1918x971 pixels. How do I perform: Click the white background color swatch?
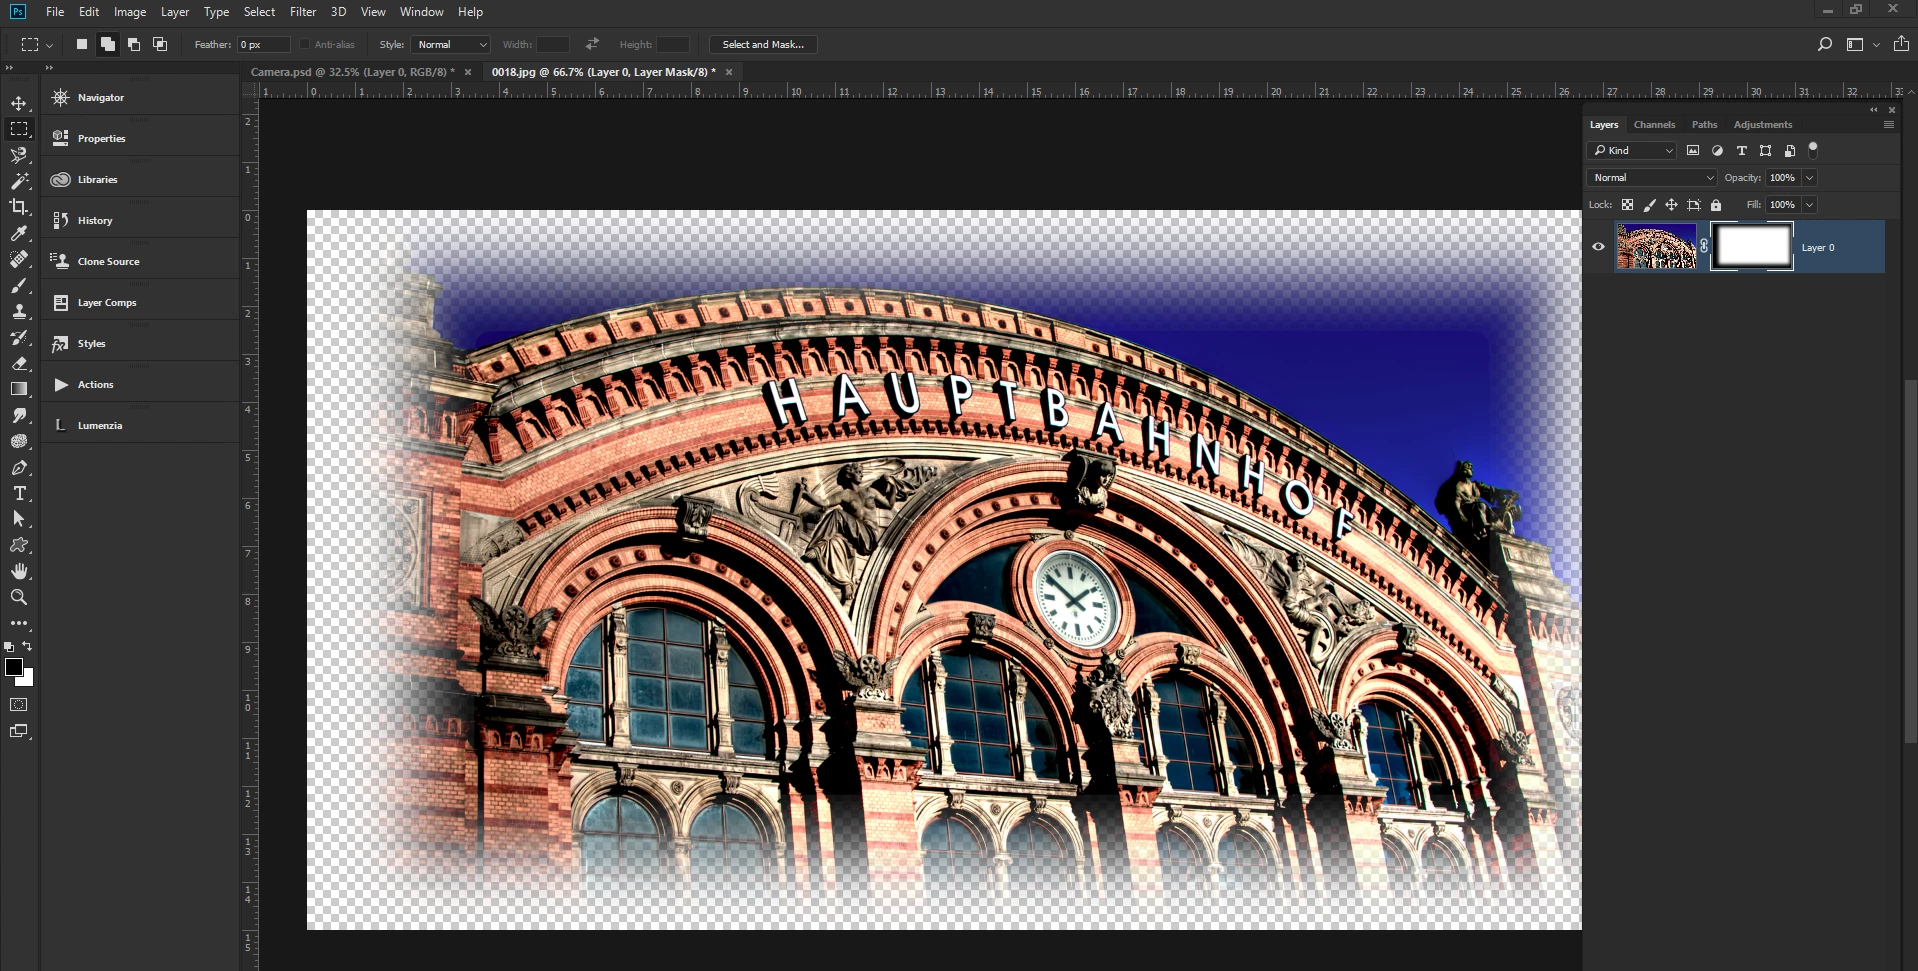point(27,680)
